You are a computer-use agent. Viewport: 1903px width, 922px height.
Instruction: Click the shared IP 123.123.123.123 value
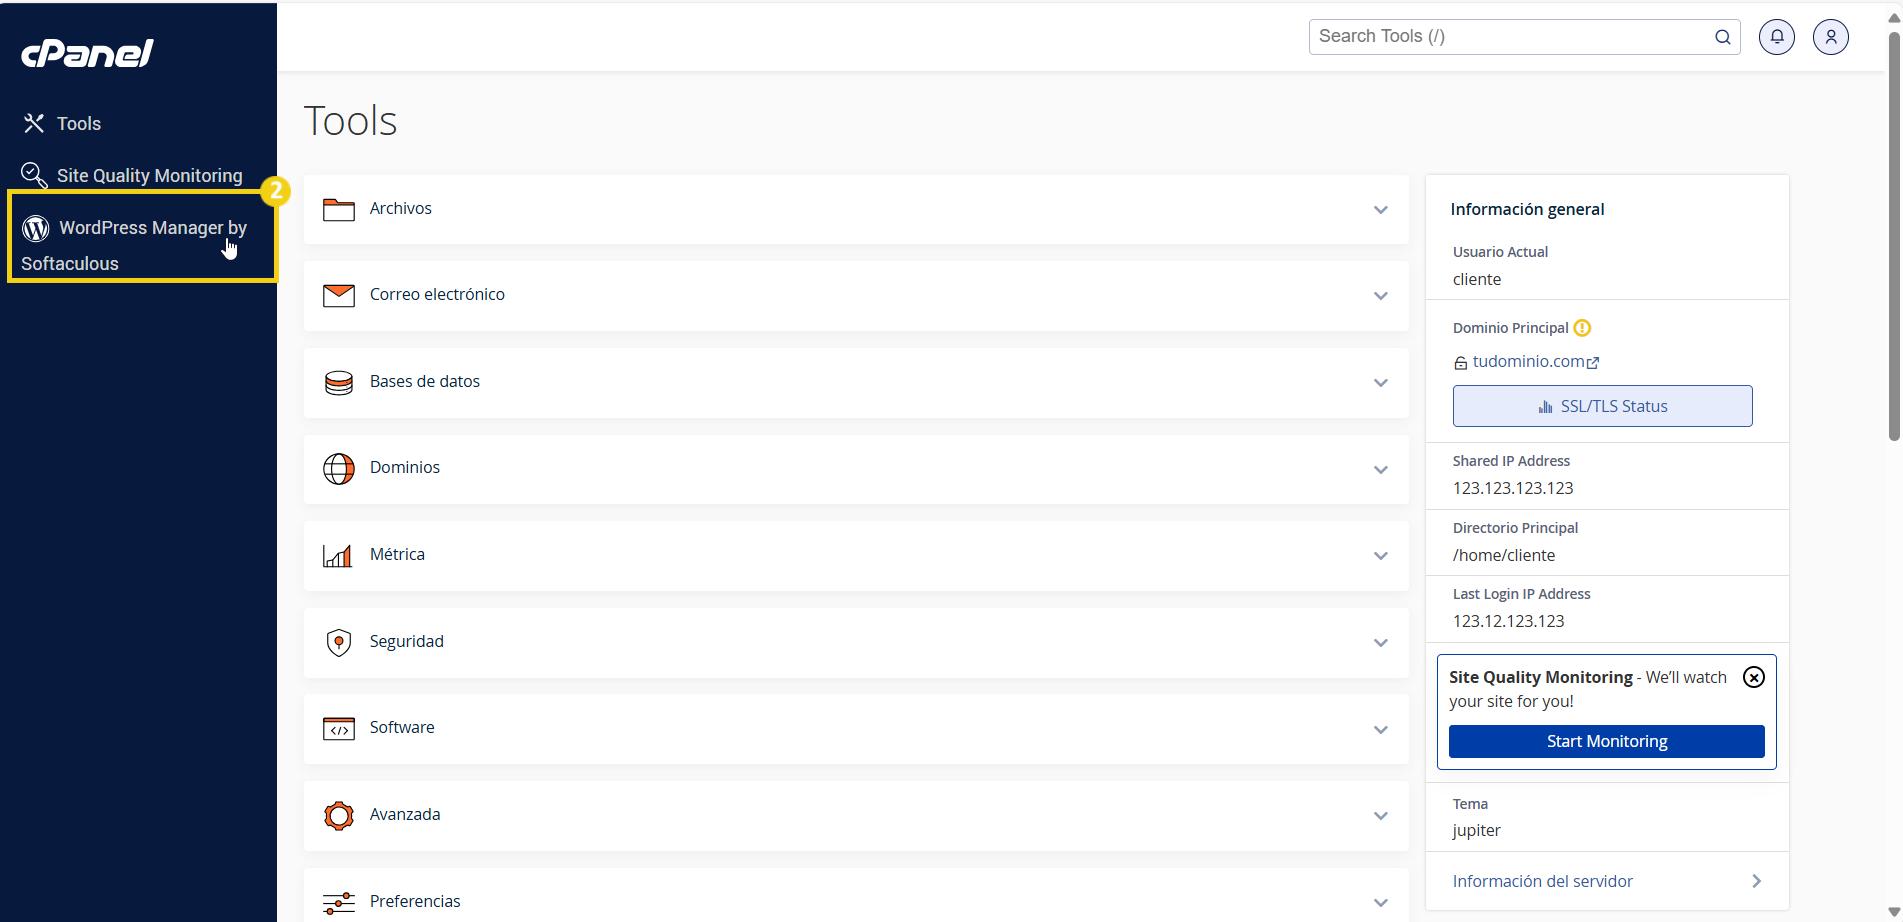[1513, 488]
